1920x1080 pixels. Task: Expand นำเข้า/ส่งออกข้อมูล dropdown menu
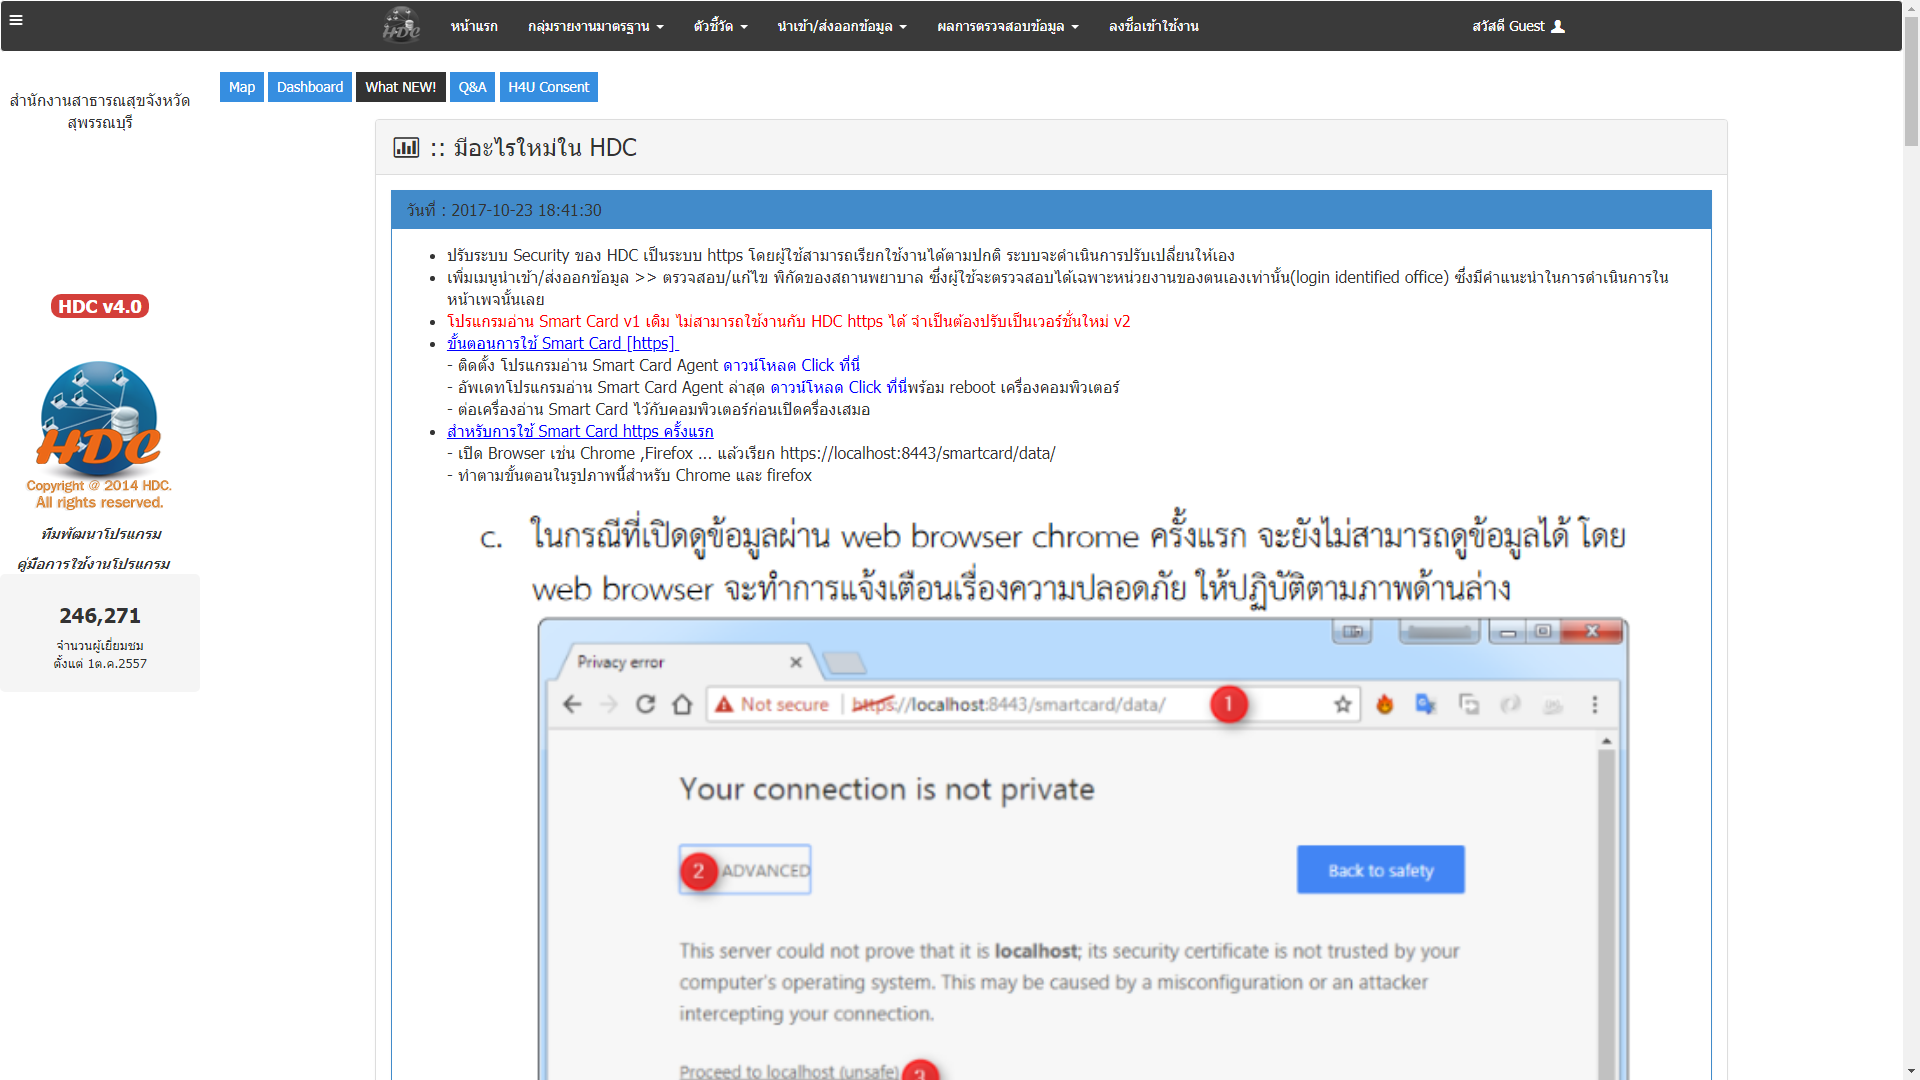[x=841, y=27]
